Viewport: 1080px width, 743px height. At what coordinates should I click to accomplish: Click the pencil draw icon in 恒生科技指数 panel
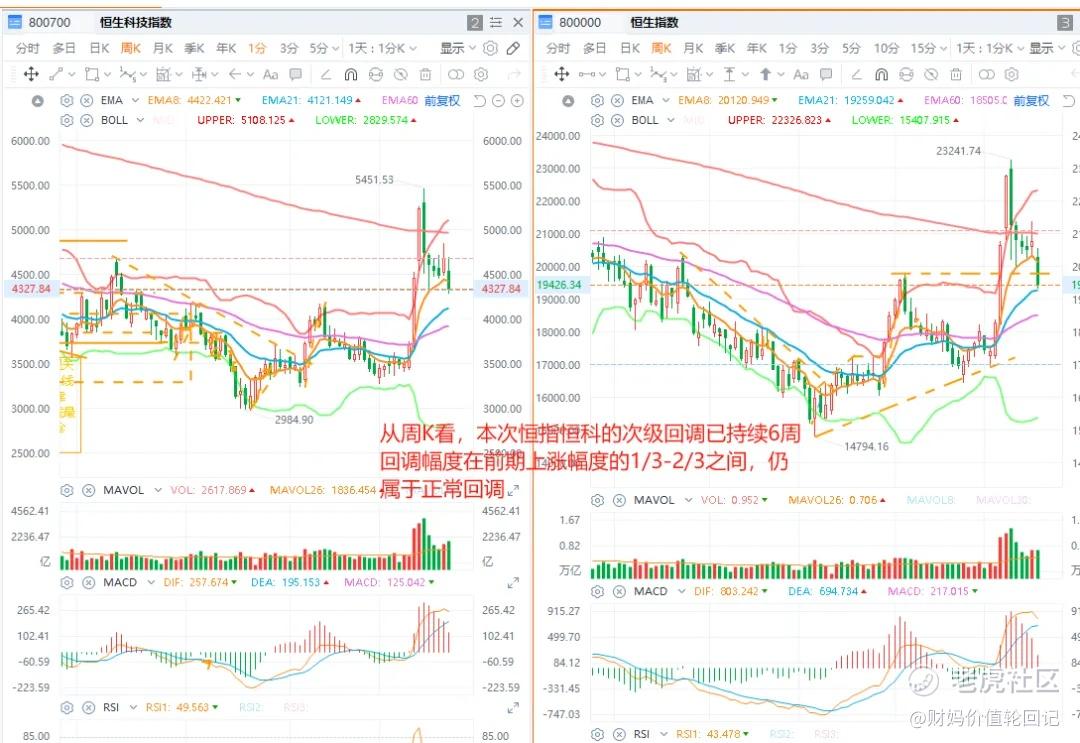coord(513,48)
